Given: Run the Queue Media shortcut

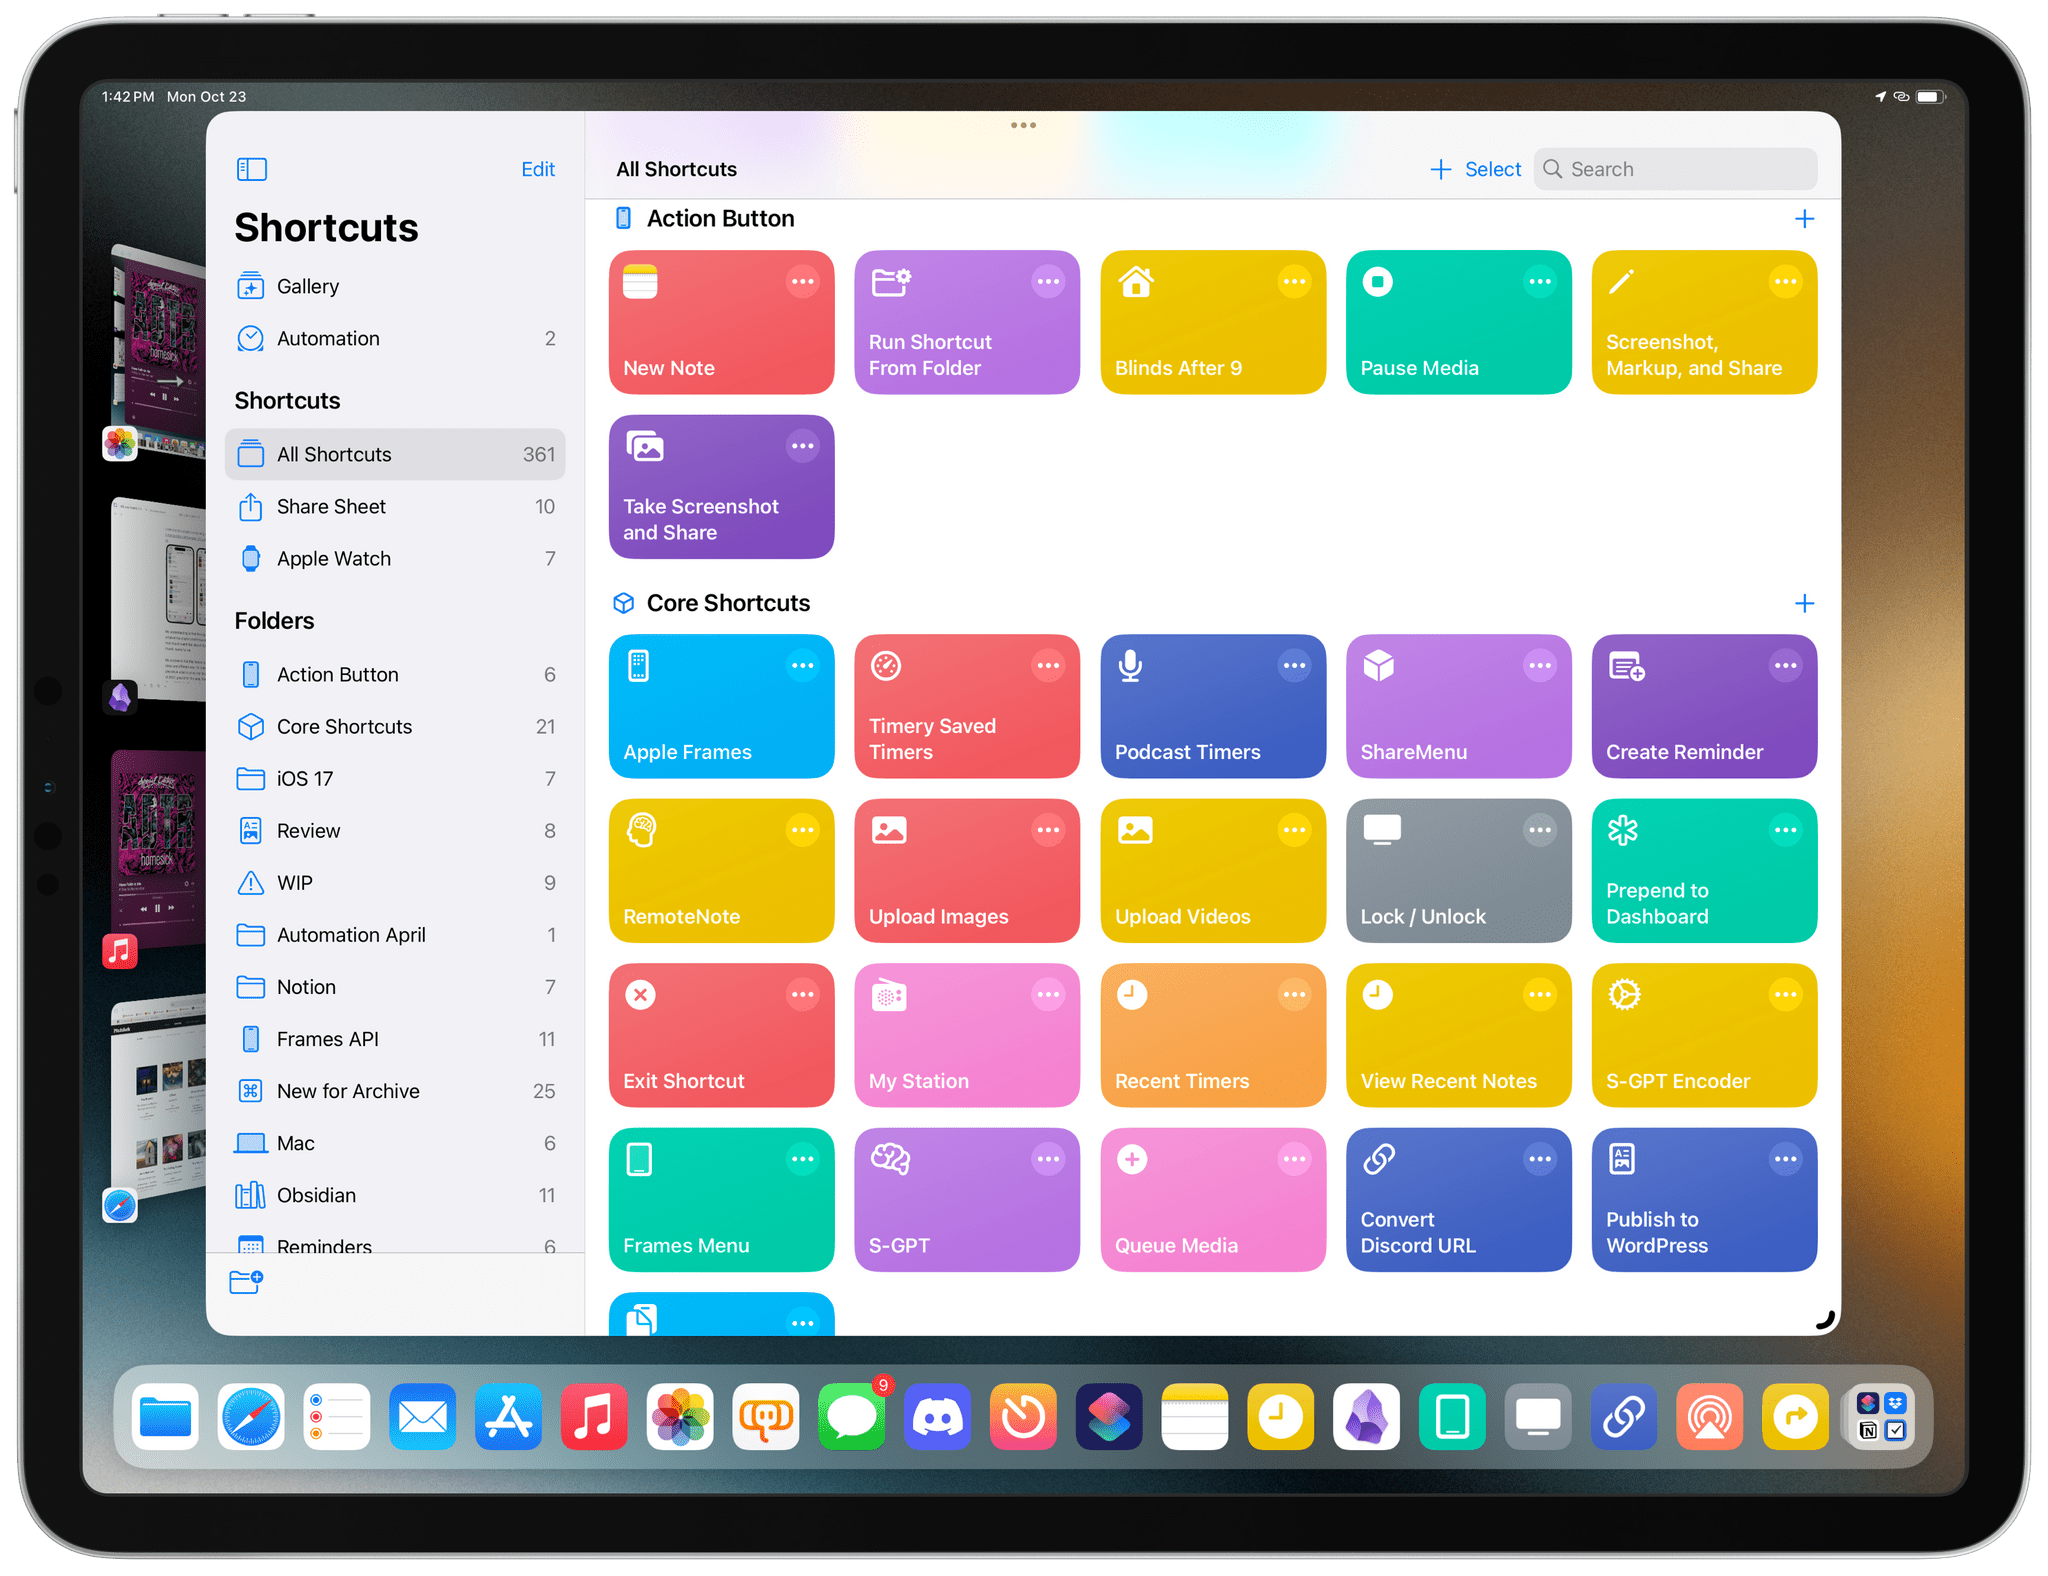Looking at the screenshot, I should click(1213, 1200).
